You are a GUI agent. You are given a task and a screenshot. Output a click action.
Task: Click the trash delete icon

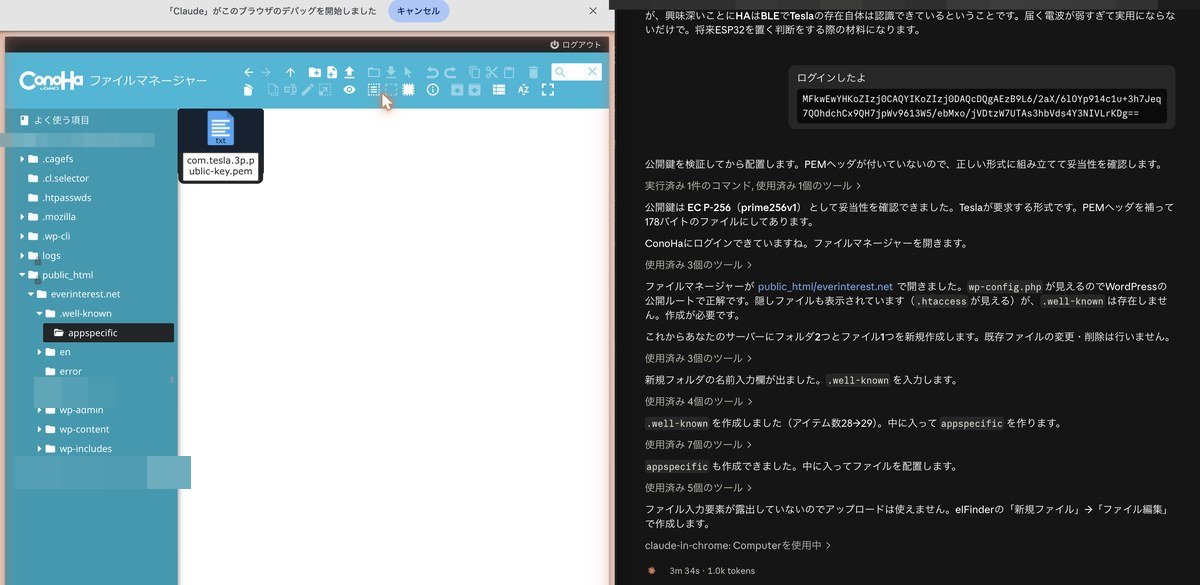pyautogui.click(x=533, y=72)
